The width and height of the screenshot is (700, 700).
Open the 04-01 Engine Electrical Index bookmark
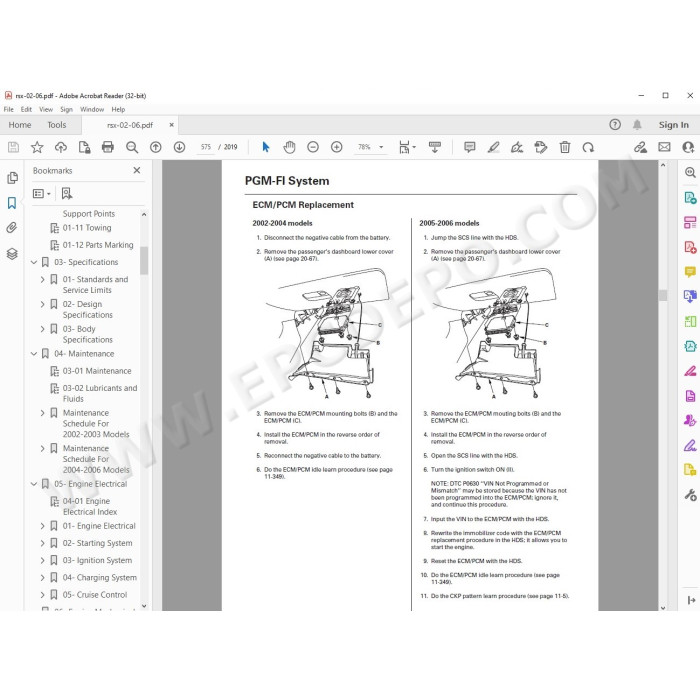pos(90,507)
